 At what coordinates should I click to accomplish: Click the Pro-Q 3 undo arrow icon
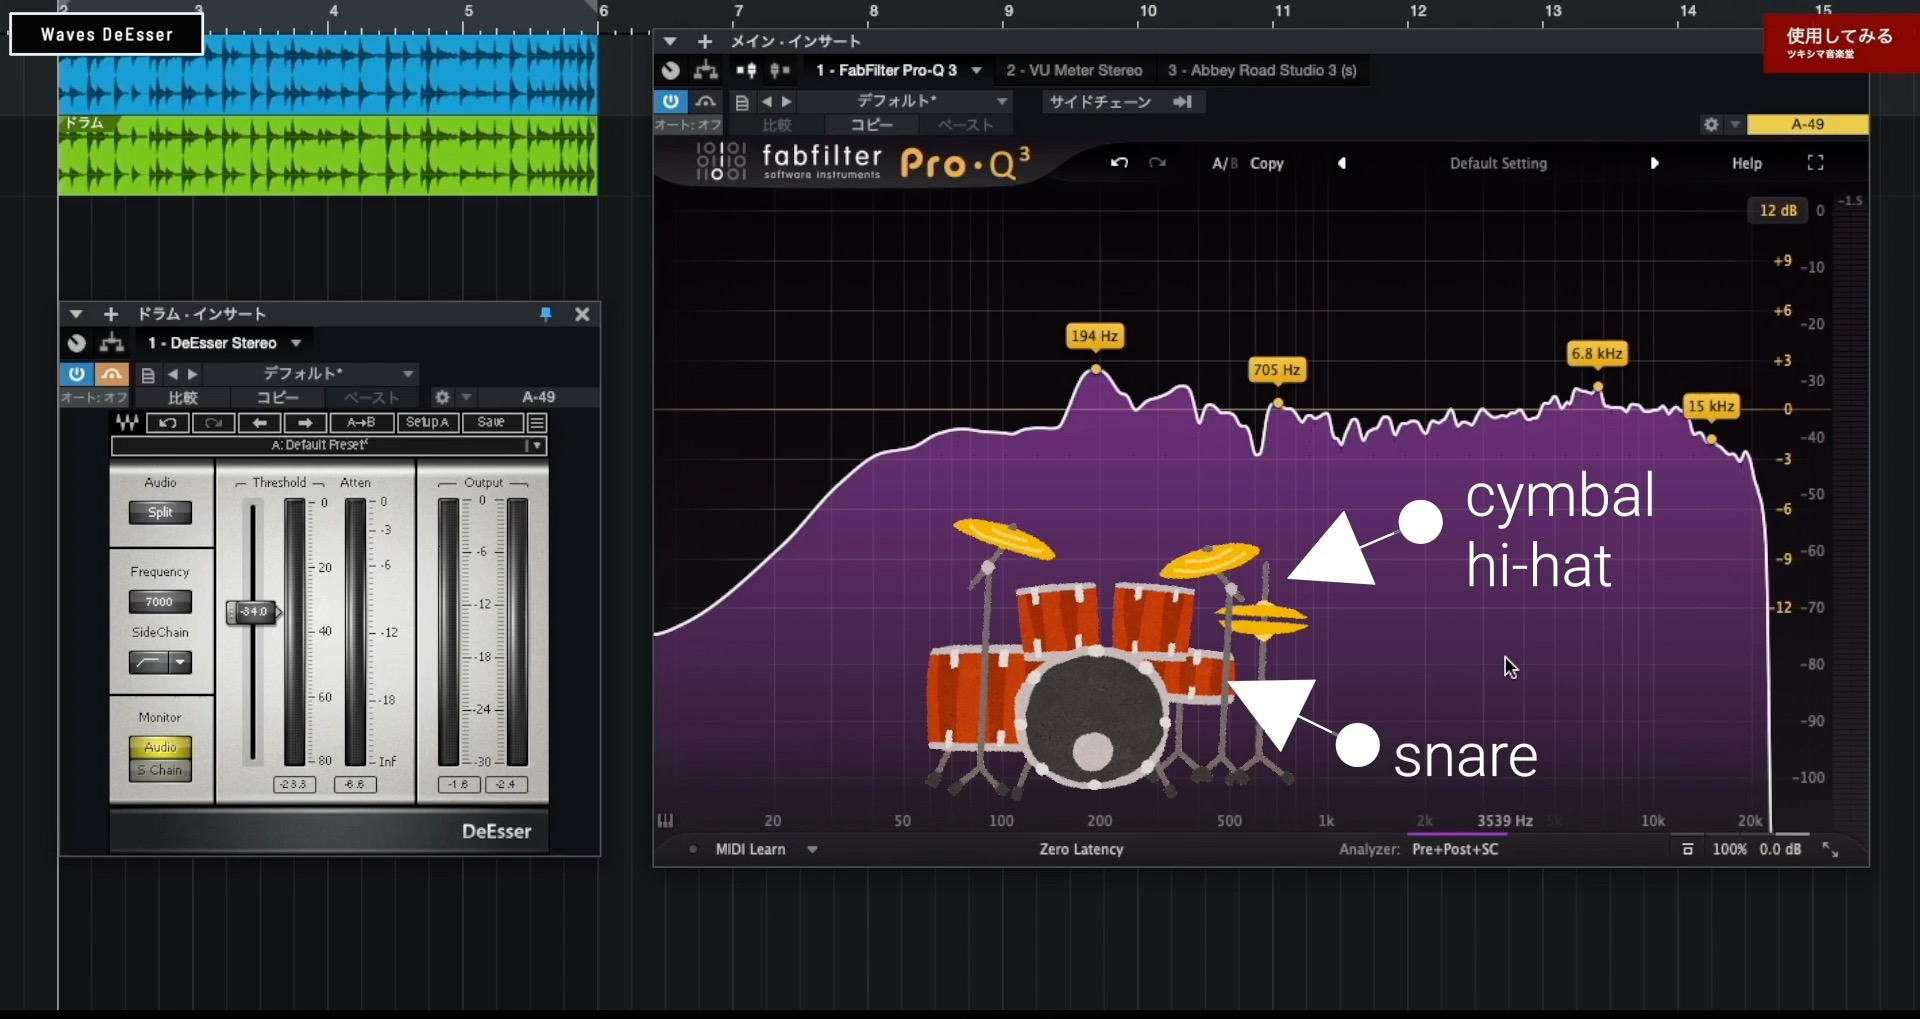[1119, 163]
